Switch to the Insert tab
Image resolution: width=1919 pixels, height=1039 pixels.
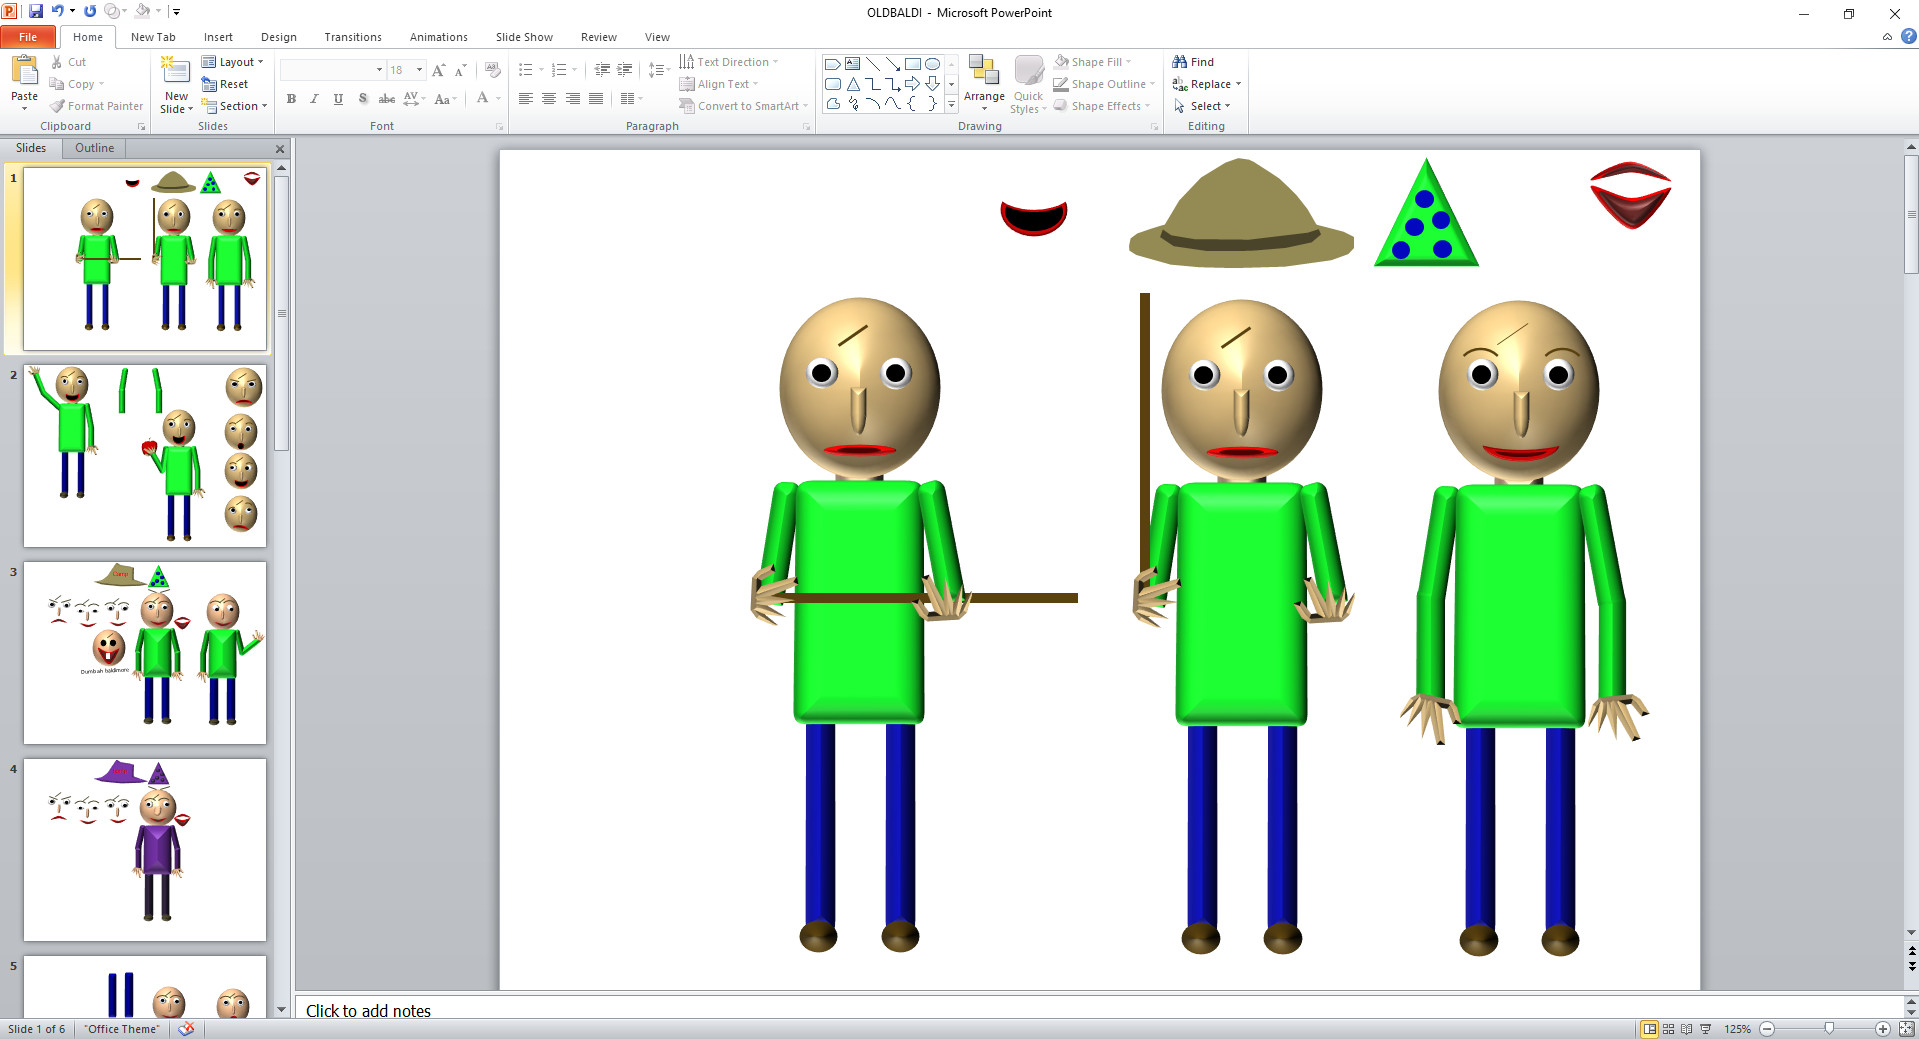pos(218,37)
